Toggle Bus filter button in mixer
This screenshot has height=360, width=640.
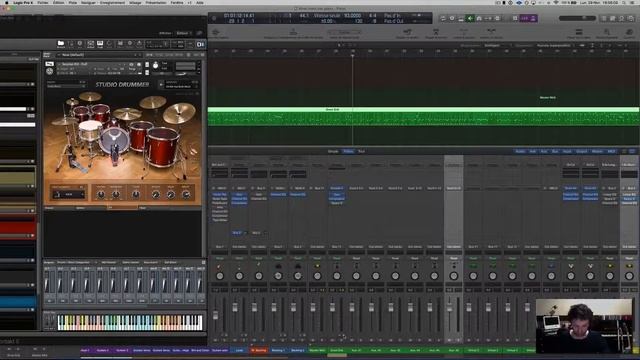(x=555, y=151)
